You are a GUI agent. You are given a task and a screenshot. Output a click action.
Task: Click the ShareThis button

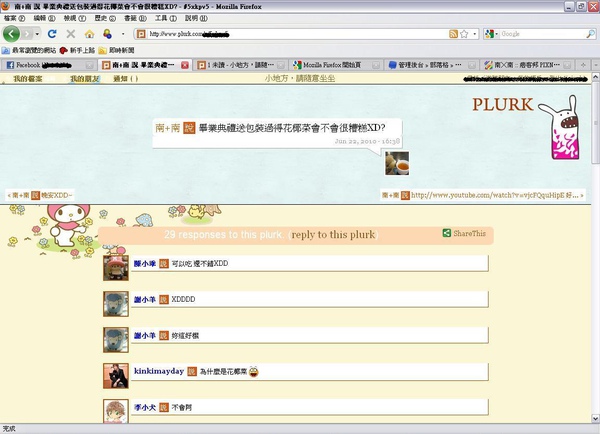point(464,233)
